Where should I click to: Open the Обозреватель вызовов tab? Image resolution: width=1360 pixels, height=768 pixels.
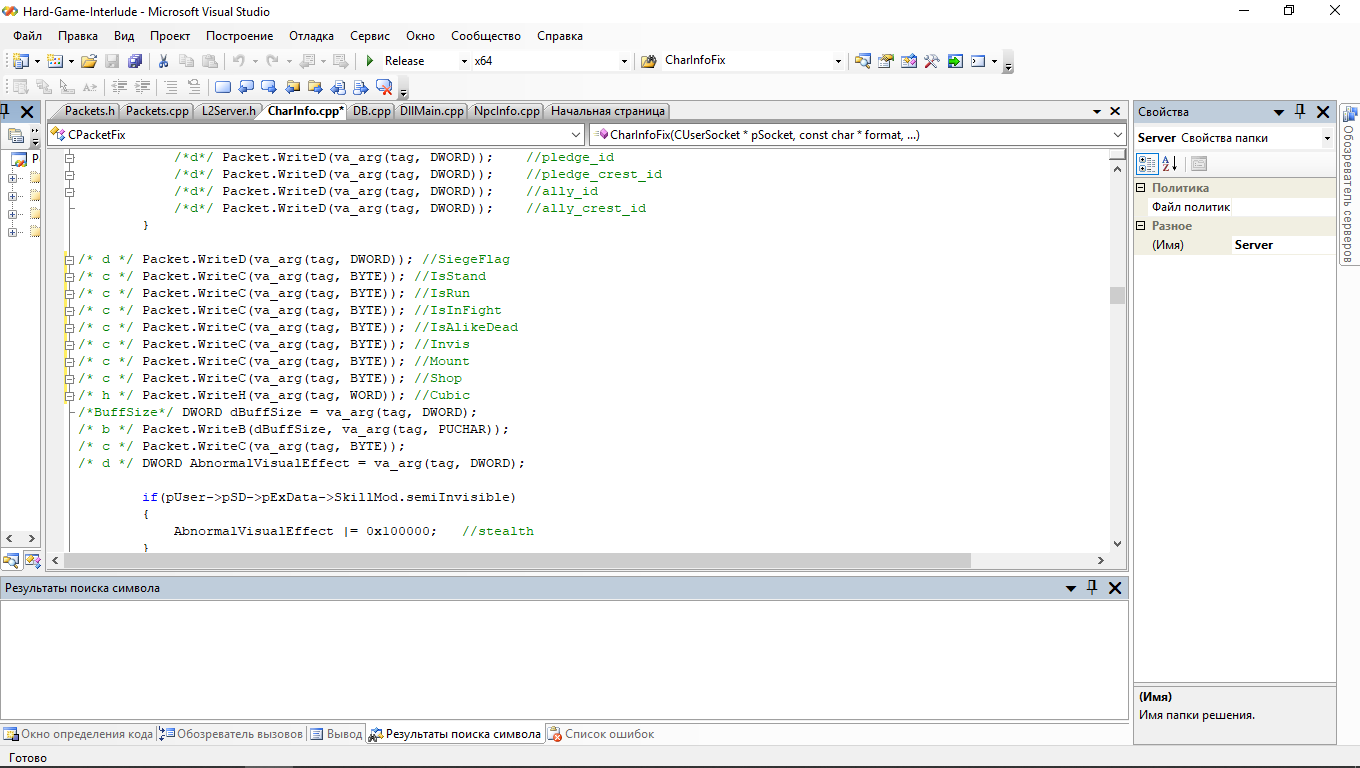pos(232,734)
